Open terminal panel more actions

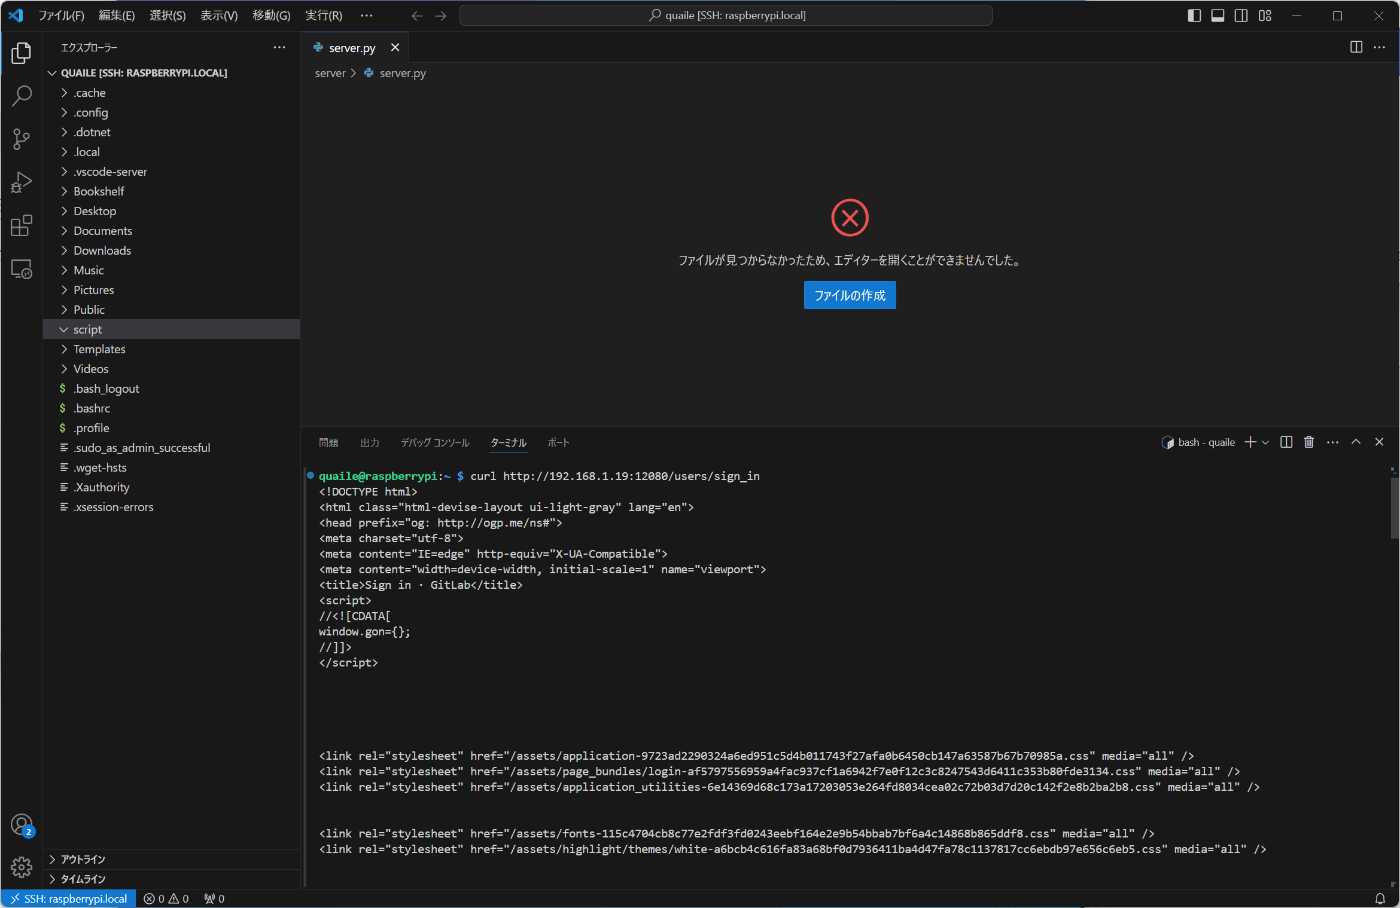[x=1333, y=442]
